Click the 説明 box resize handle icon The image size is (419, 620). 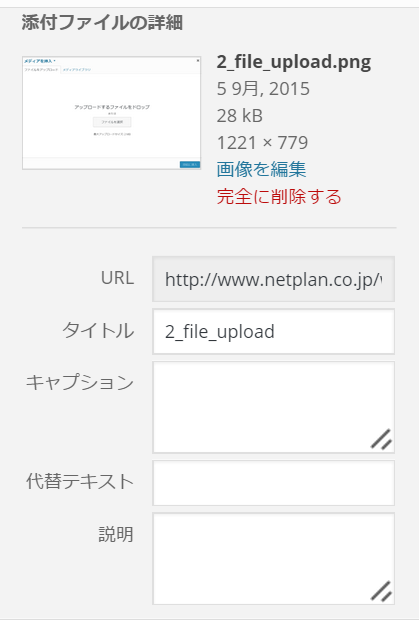point(381,591)
